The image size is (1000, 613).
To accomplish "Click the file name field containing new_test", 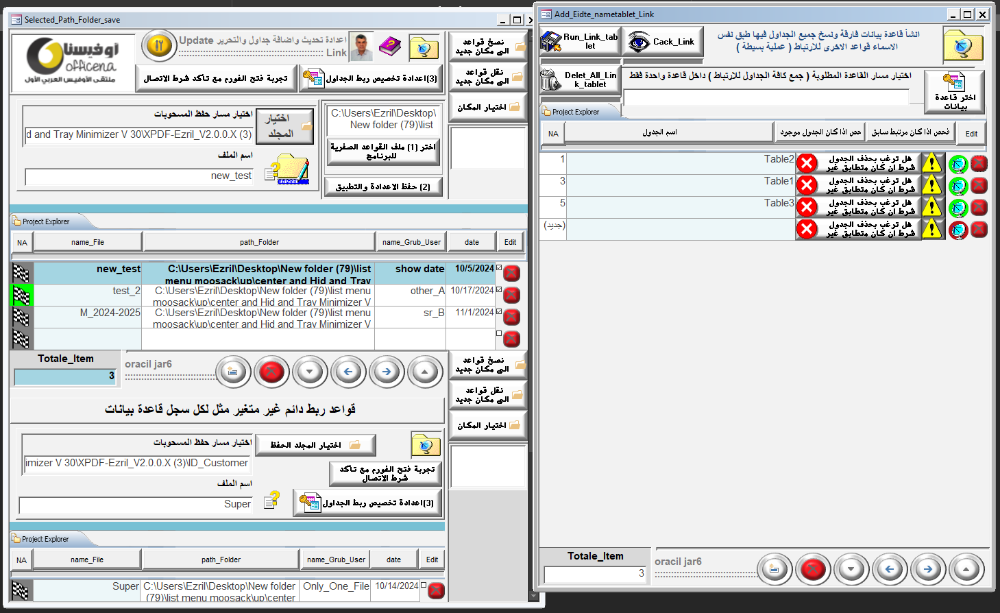I will pyautogui.click(x=141, y=176).
